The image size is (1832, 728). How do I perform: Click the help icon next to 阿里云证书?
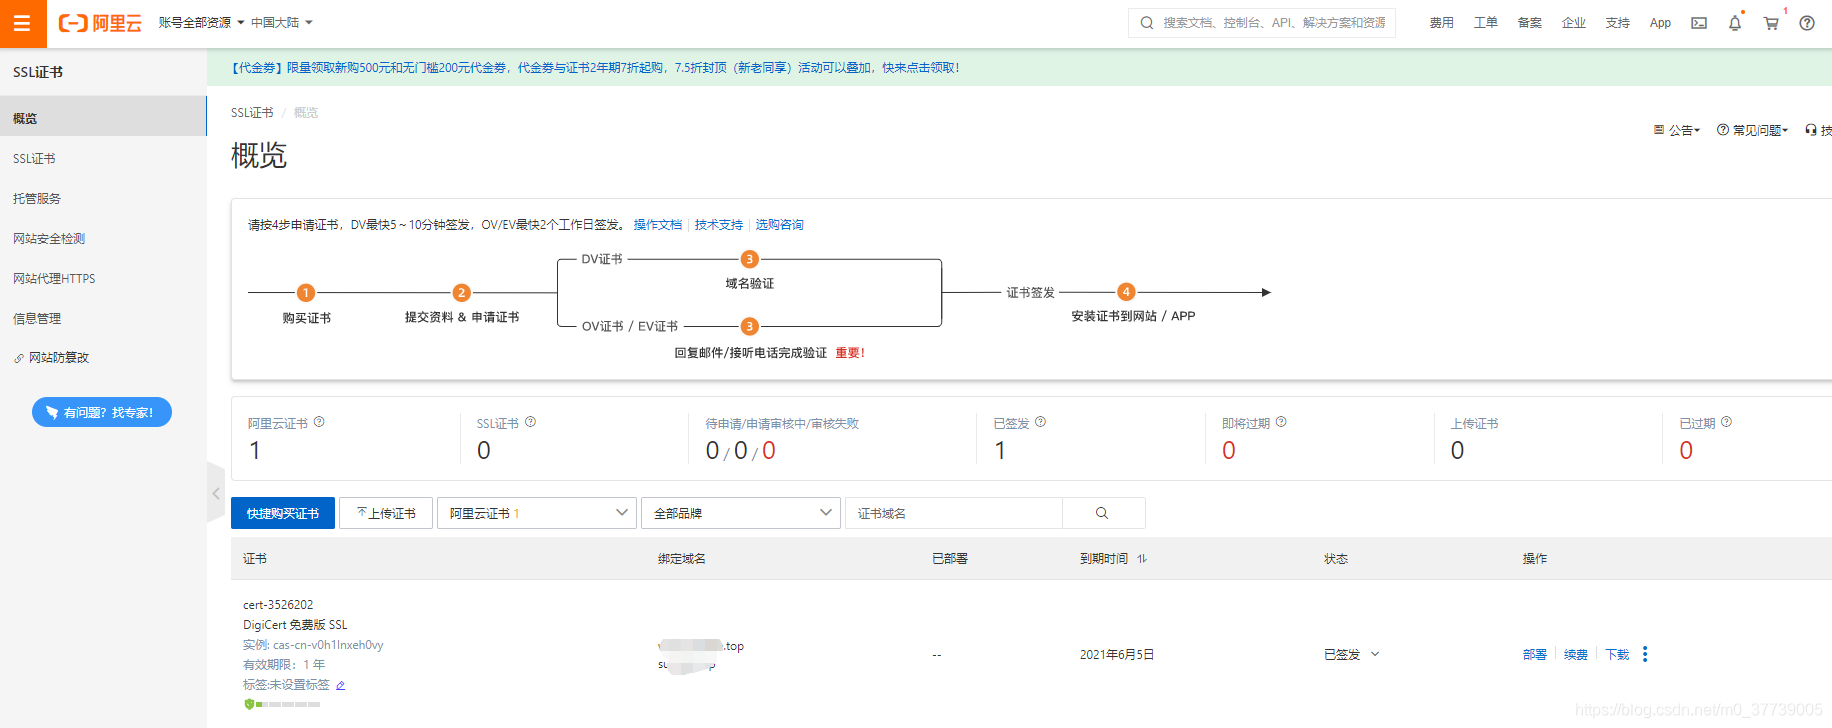tap(319, 422)
